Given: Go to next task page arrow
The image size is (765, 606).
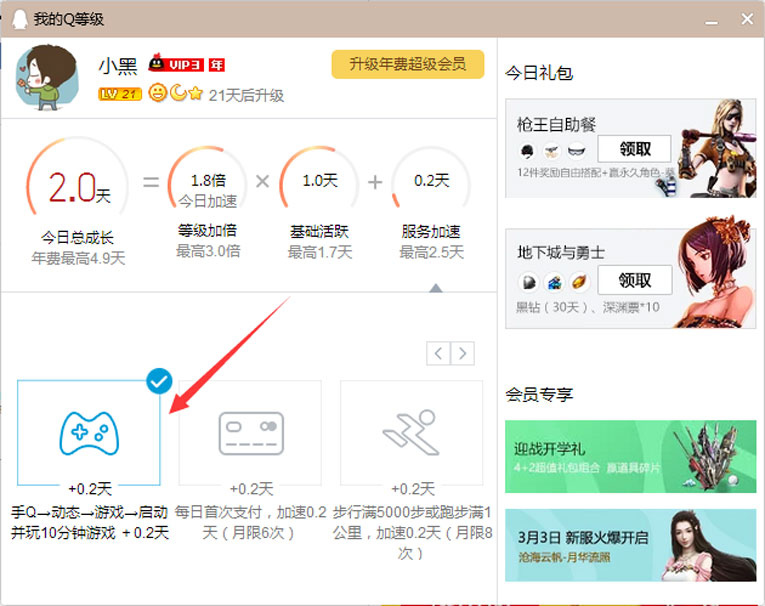Looking at the screenshot, I should 463,353.
